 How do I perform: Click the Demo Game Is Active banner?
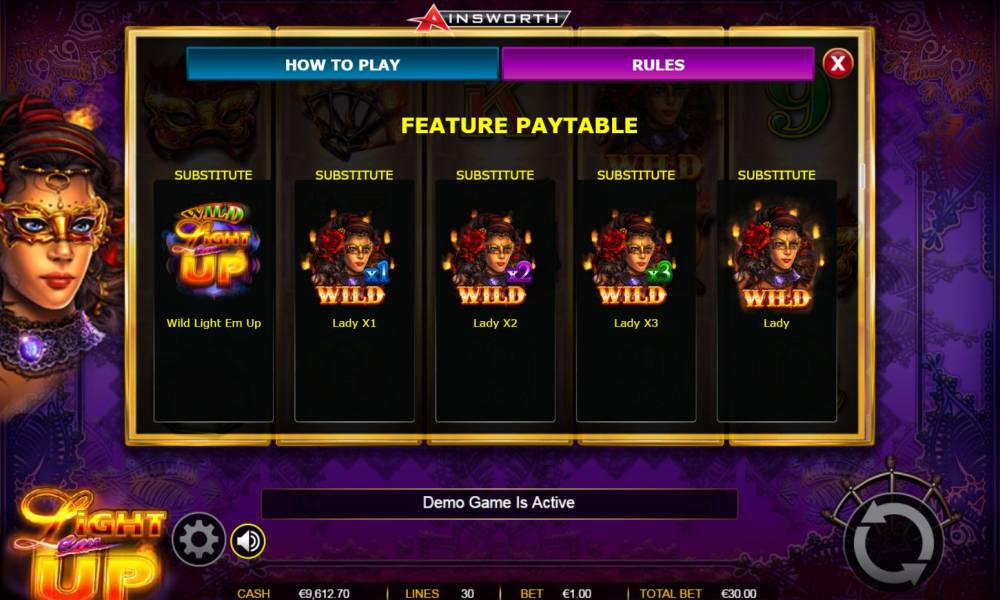click(499, 503)
